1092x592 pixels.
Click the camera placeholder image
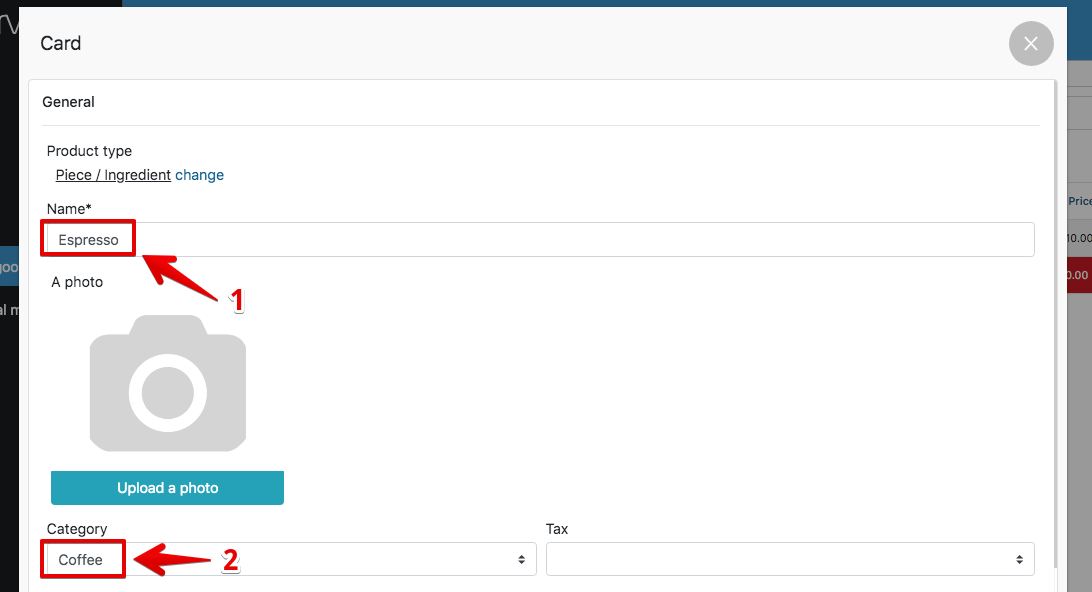[x=168, y=383]
